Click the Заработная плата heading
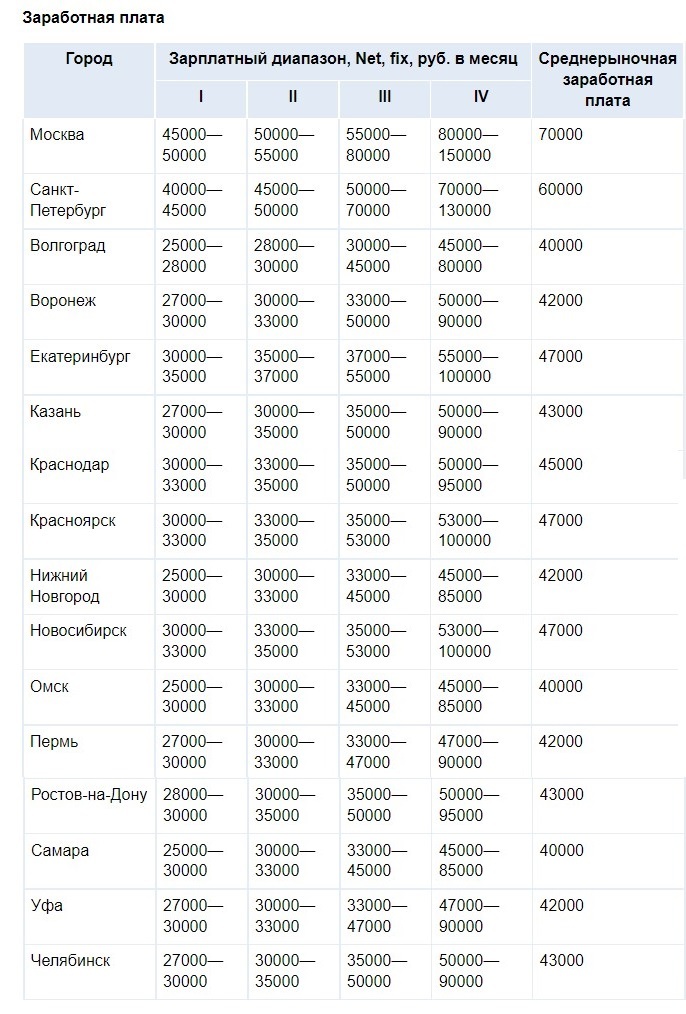The width and height of the screenshot is (686, 1014). (93, 18)
